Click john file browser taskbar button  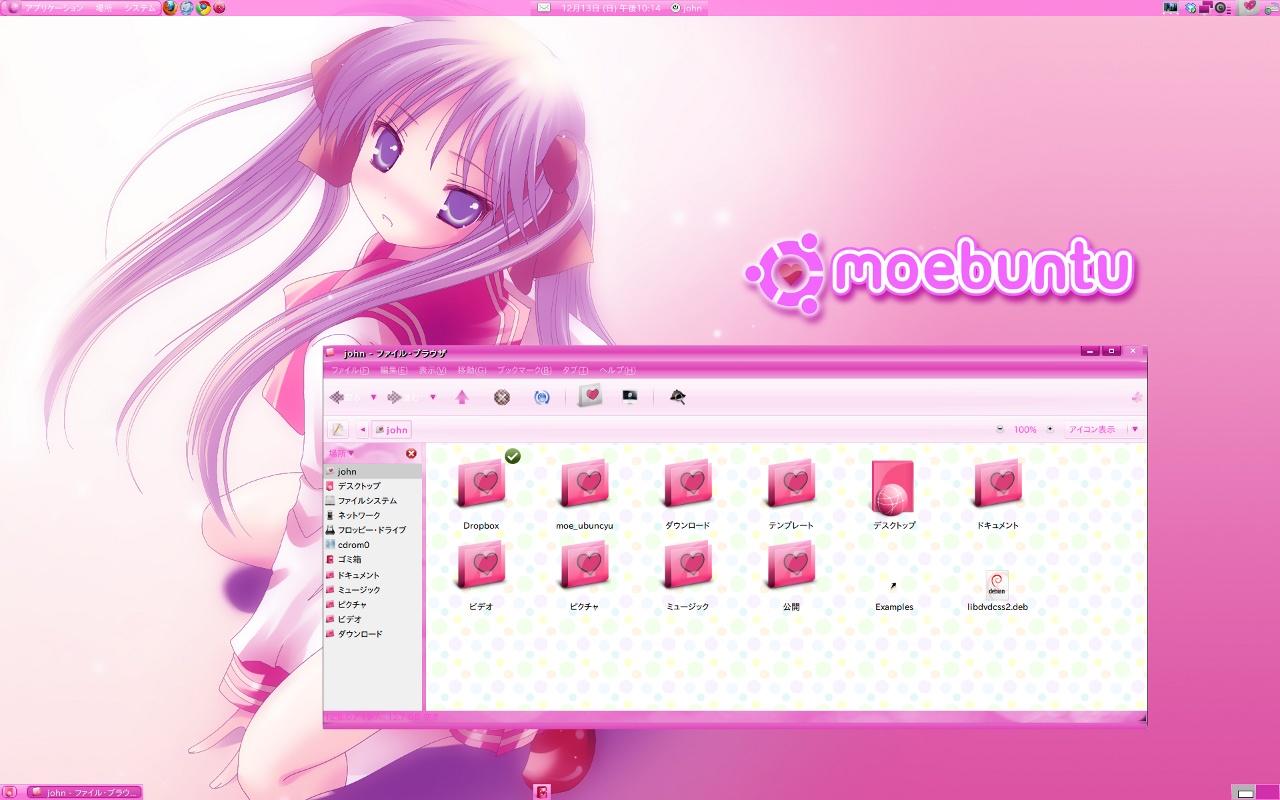(85, 792)
